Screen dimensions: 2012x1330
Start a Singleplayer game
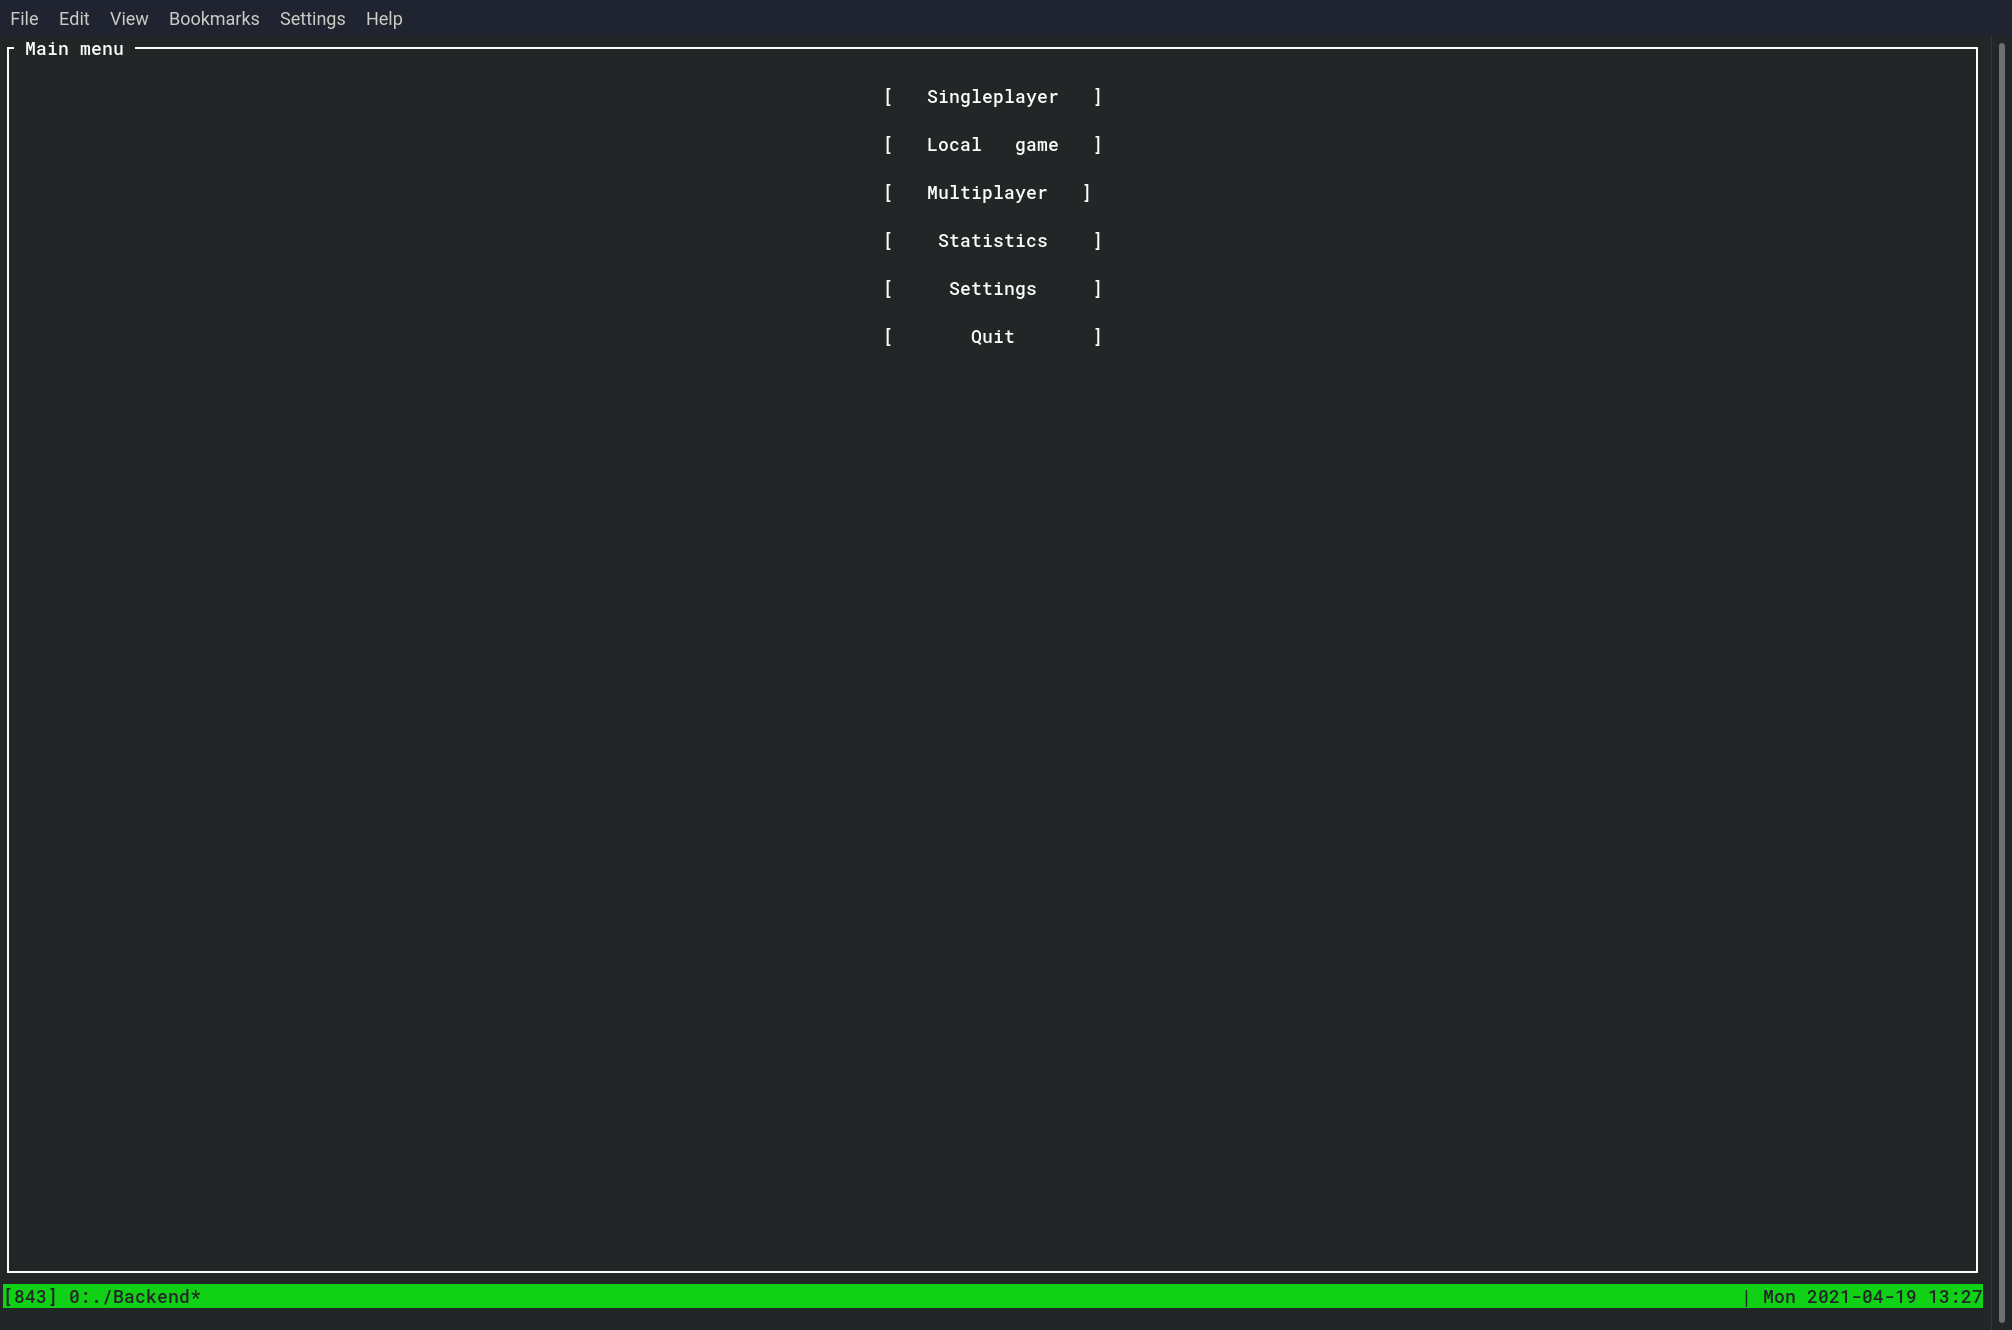[992, 97]
